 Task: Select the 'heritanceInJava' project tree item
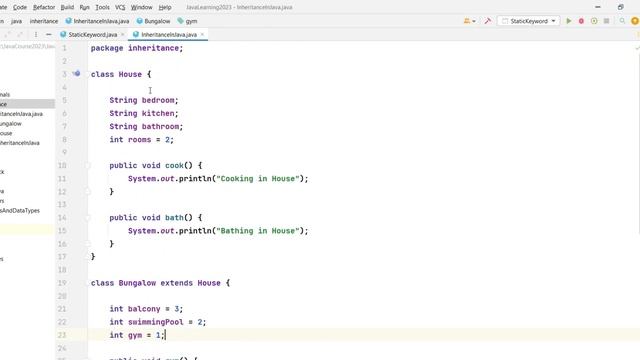pyautogui.click(x=20, y=143)
